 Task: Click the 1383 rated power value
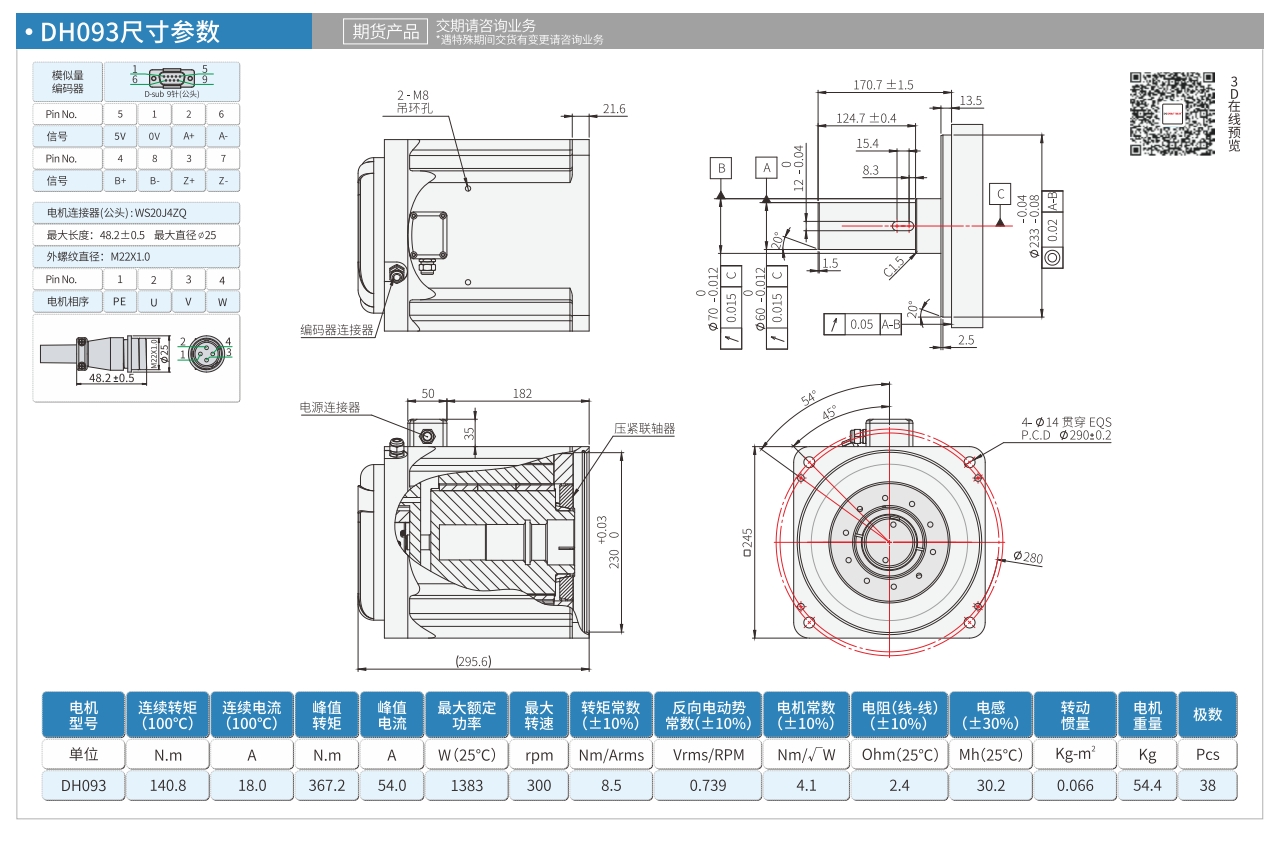[467, 786]
